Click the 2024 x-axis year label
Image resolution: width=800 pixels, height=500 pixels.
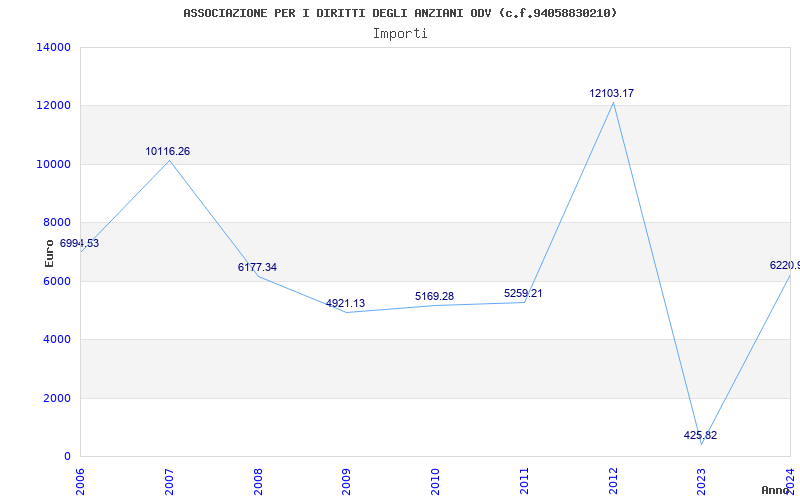point(790,481)
